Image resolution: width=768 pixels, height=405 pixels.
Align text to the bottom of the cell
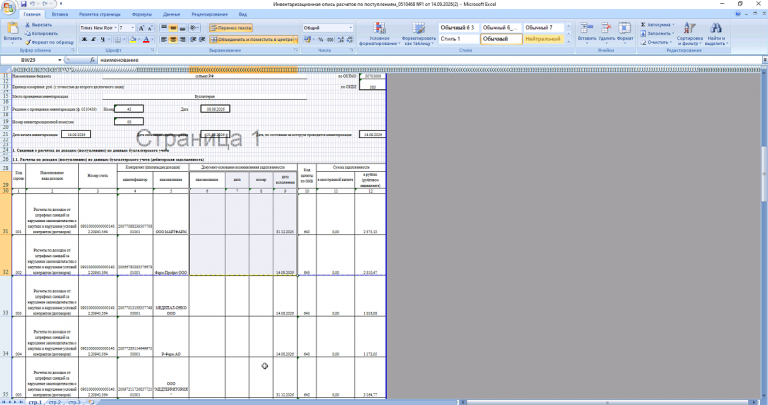click(x=182, y=28)
